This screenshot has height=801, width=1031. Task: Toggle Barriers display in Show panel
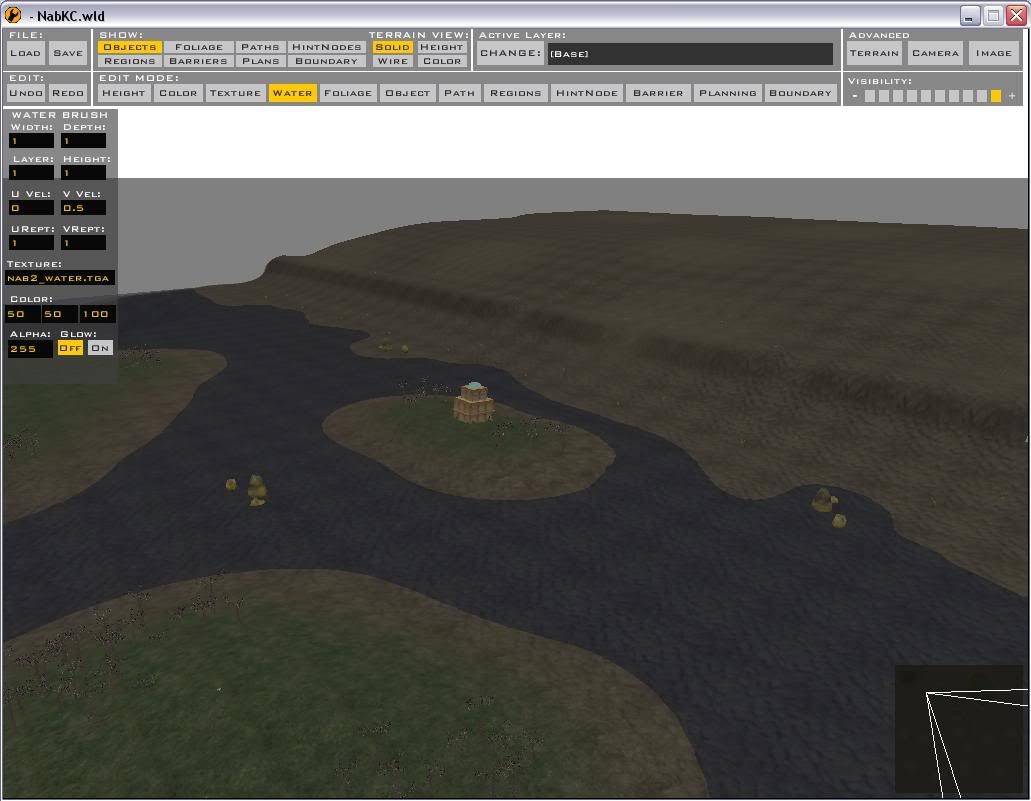coord(199,61)
